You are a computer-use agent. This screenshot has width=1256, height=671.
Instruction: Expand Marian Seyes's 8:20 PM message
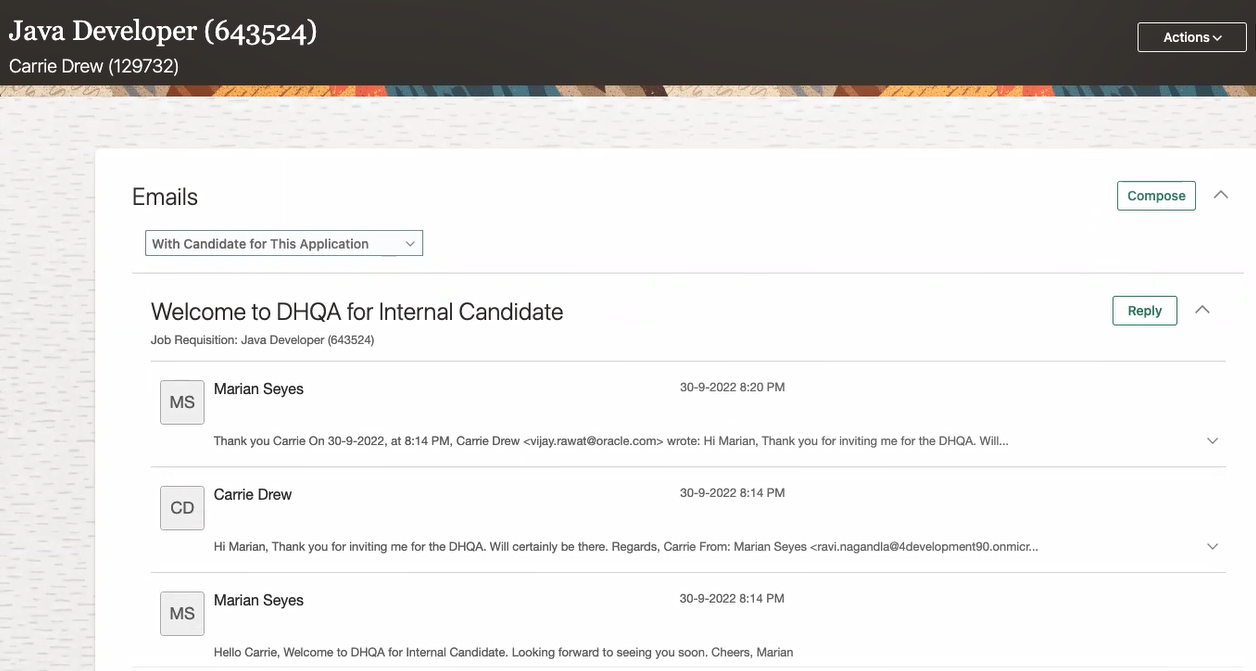pyautogui.click(x=1212, y=441)
